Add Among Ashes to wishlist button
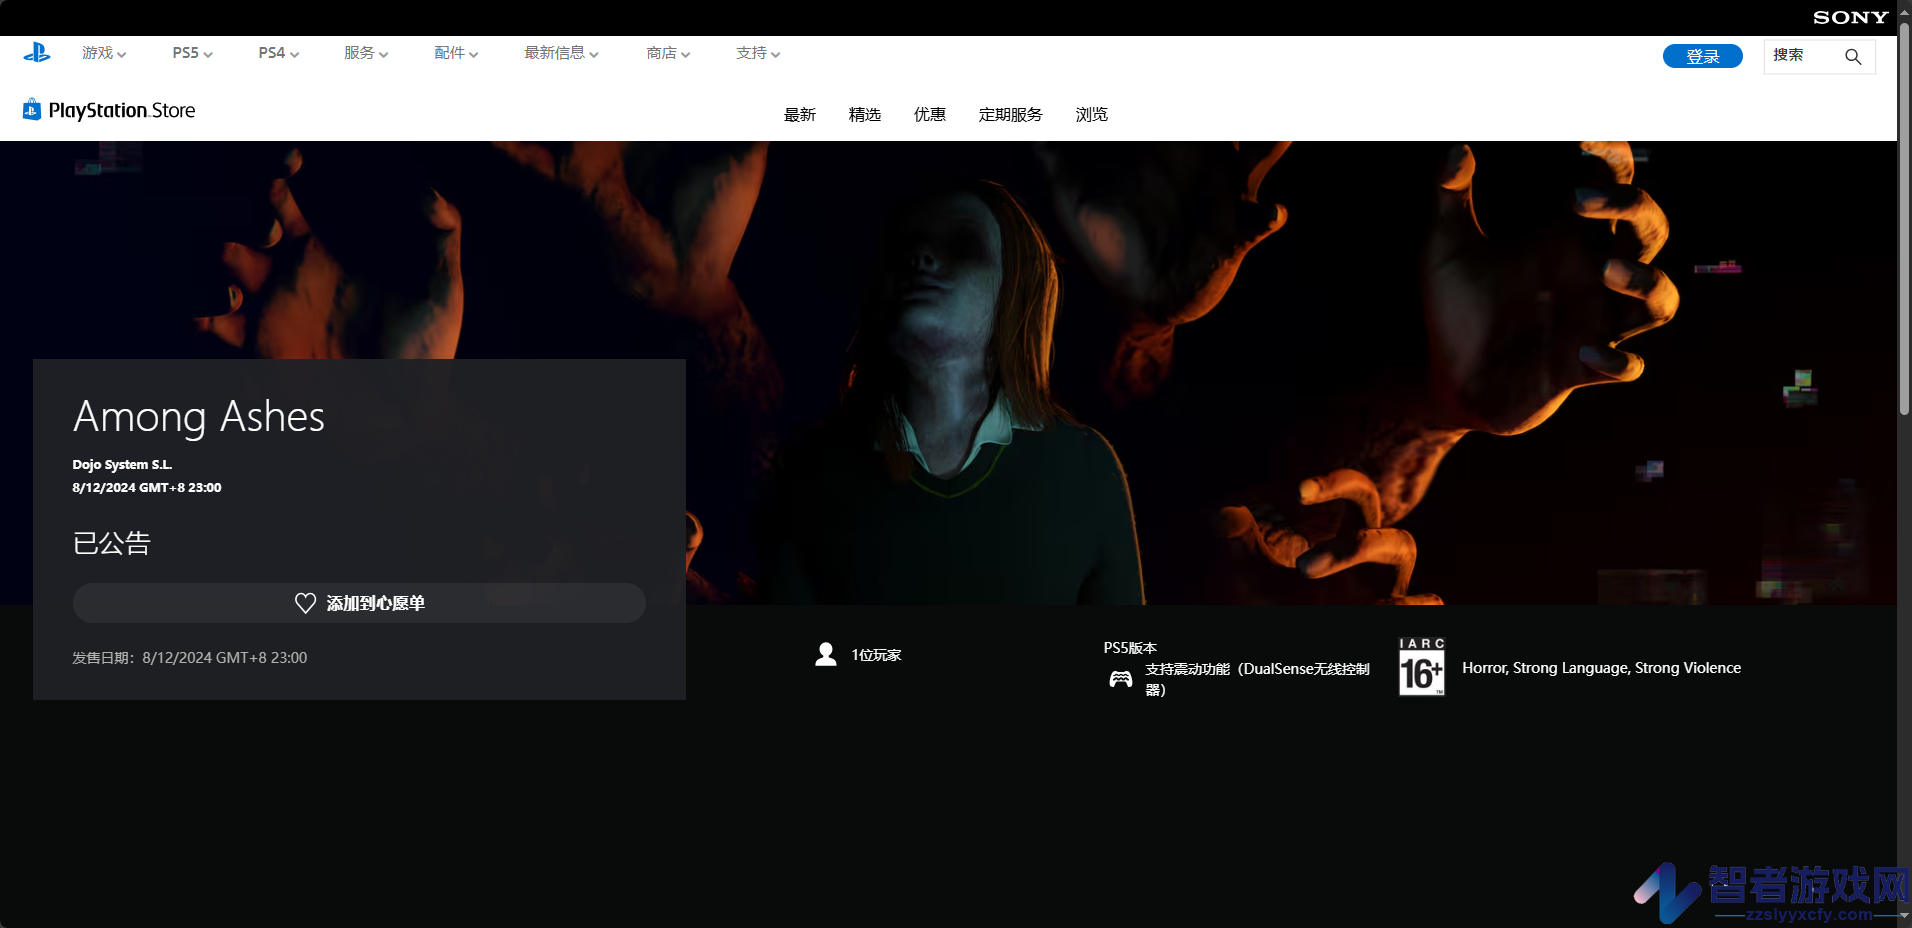Screen dimensions: 1912x928 point(359,603)
